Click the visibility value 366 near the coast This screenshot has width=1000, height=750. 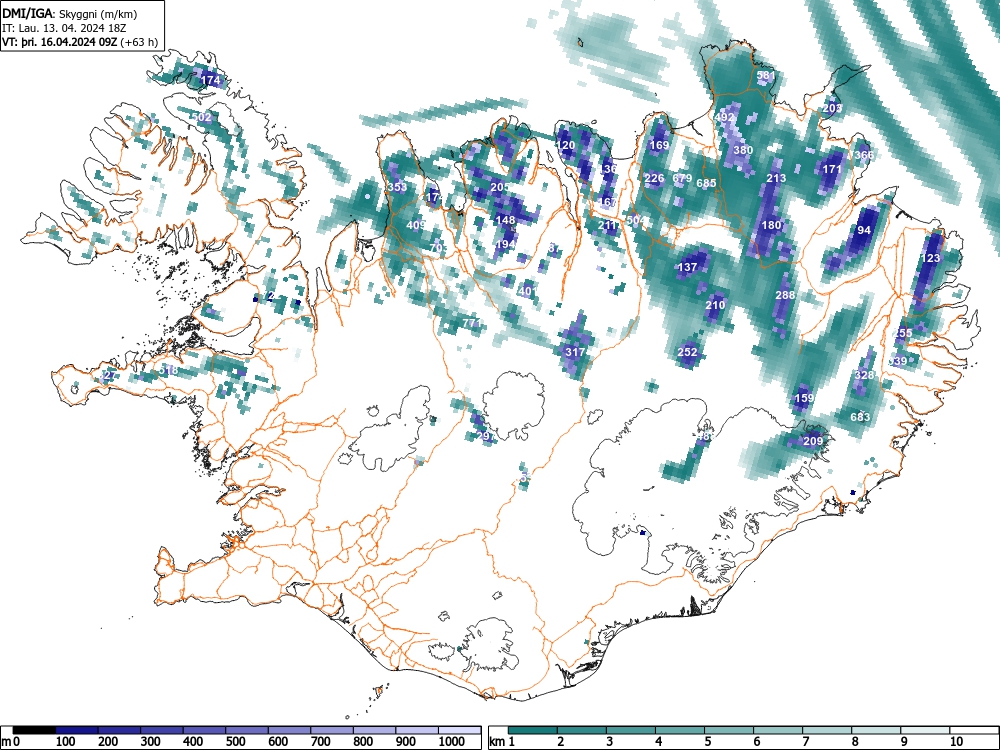point(864,155)
